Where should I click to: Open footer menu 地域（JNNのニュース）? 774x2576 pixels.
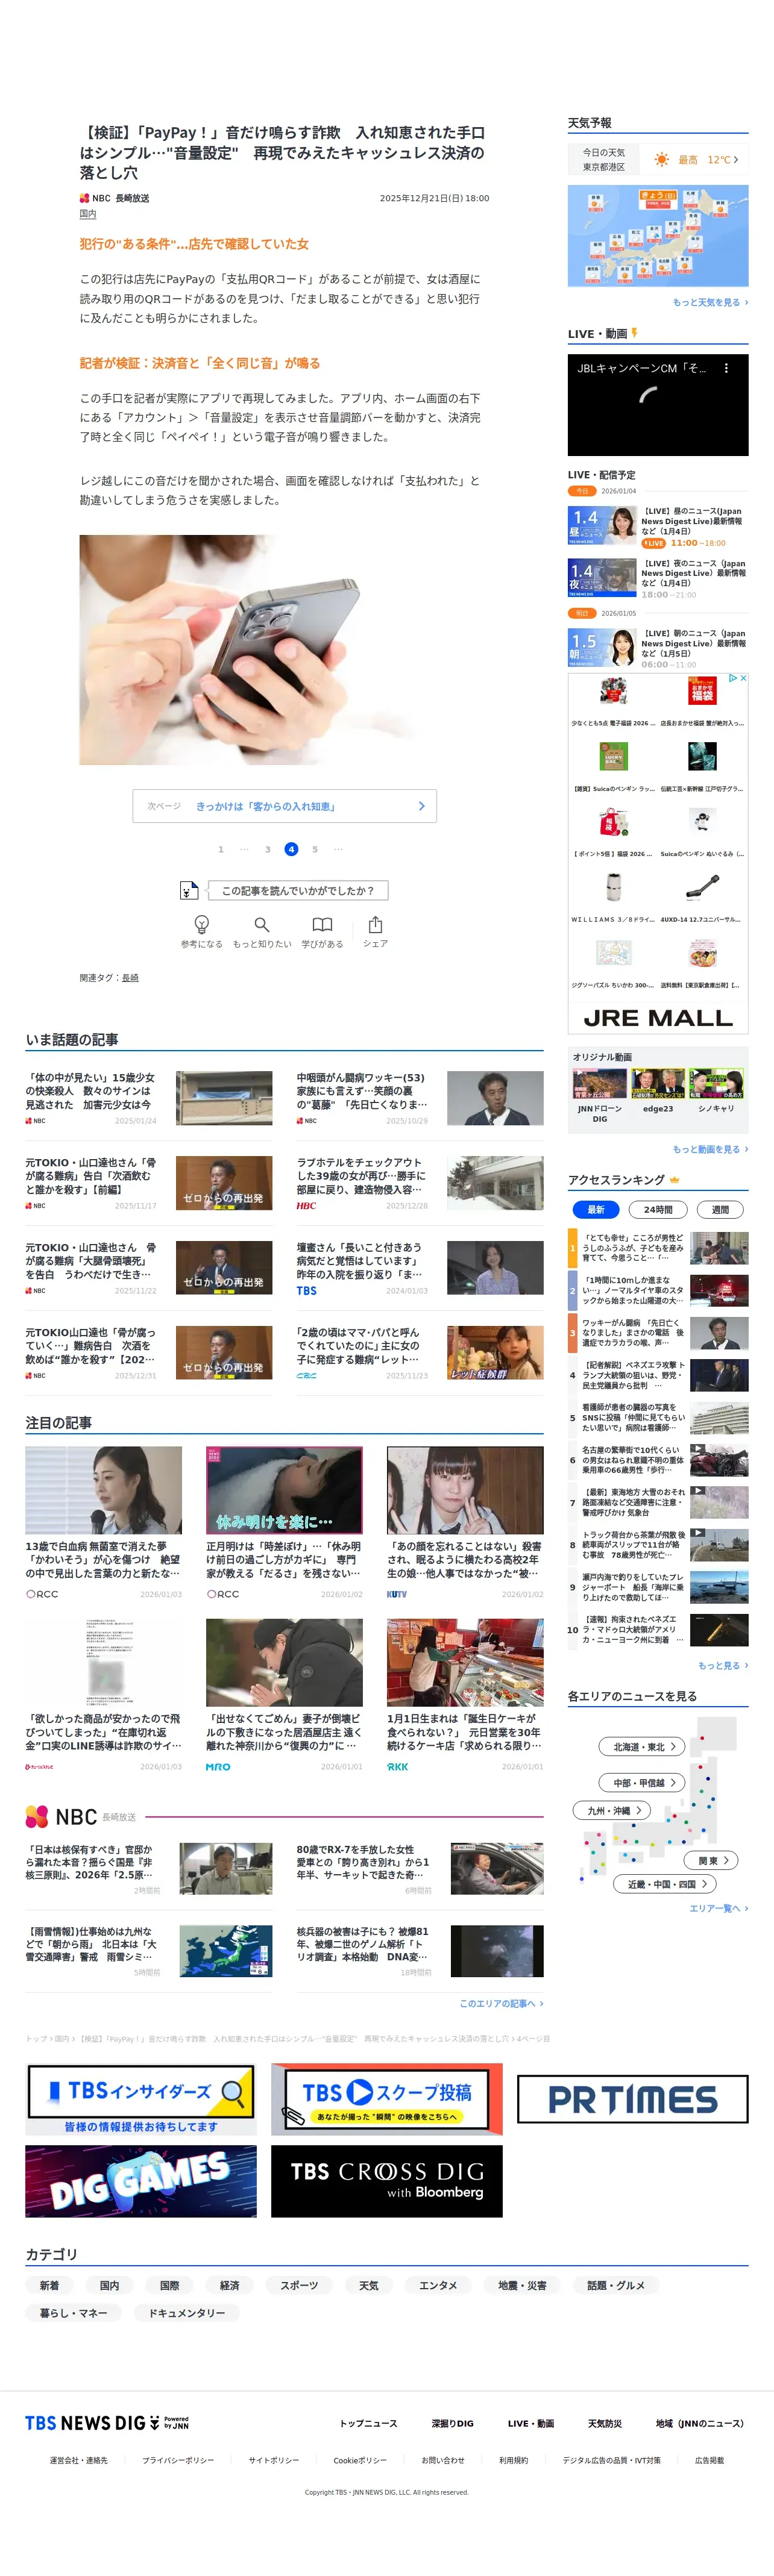pyautogui.click(x=700, y=2423)
